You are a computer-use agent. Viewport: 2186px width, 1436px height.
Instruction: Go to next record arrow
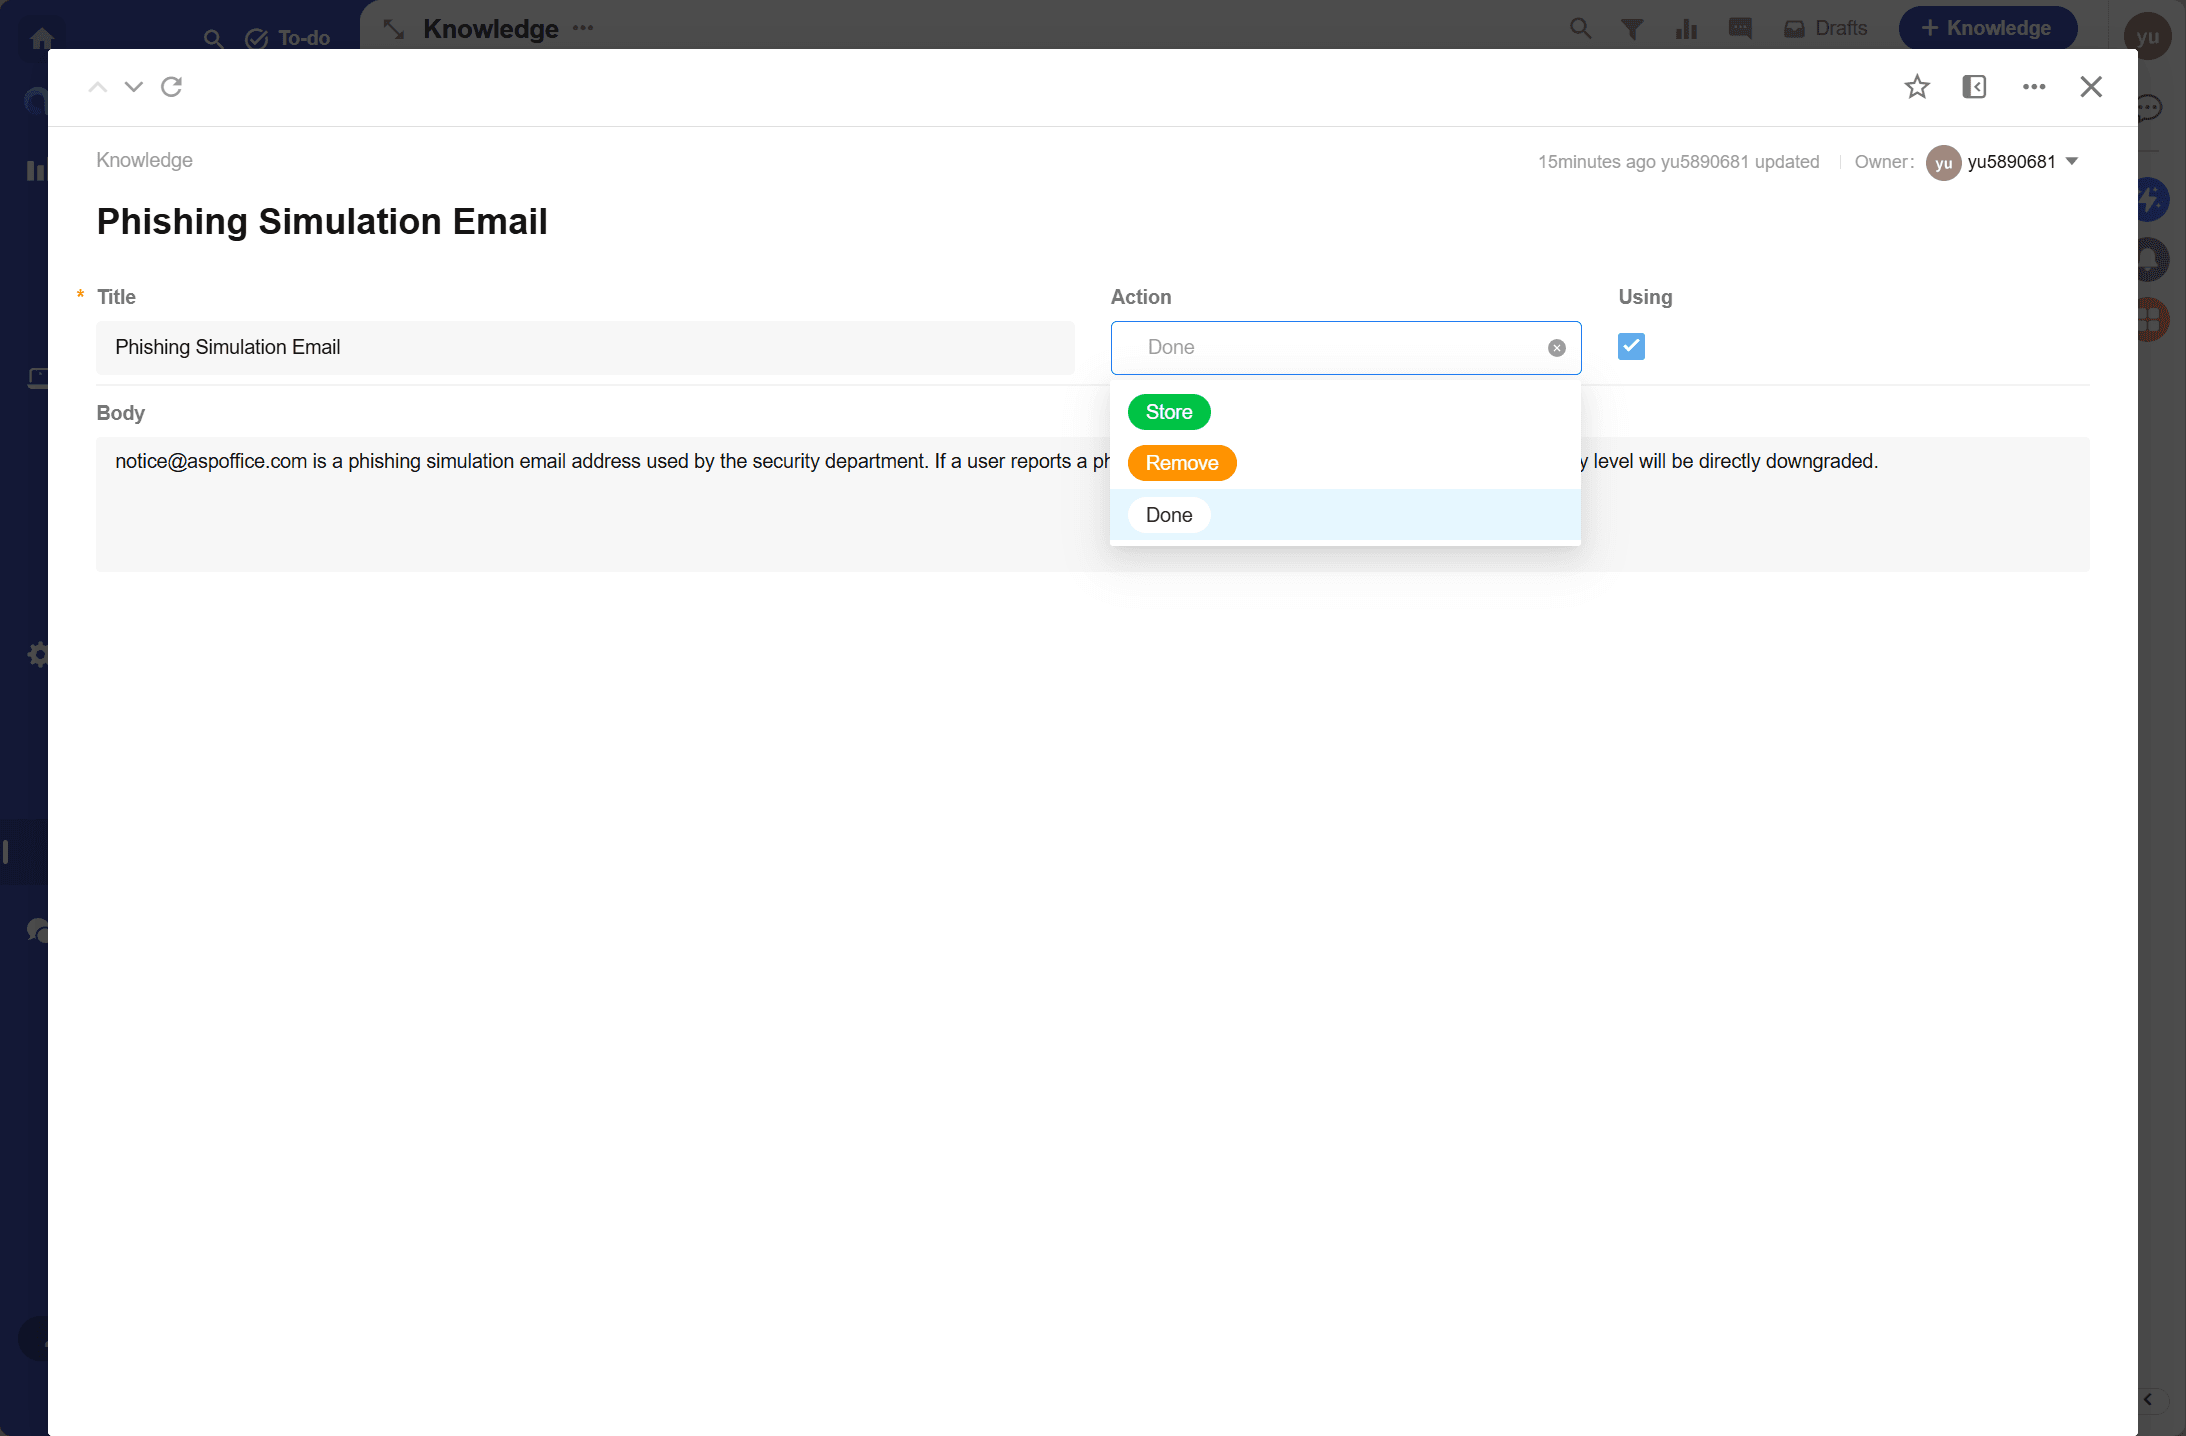coord(133,87)
